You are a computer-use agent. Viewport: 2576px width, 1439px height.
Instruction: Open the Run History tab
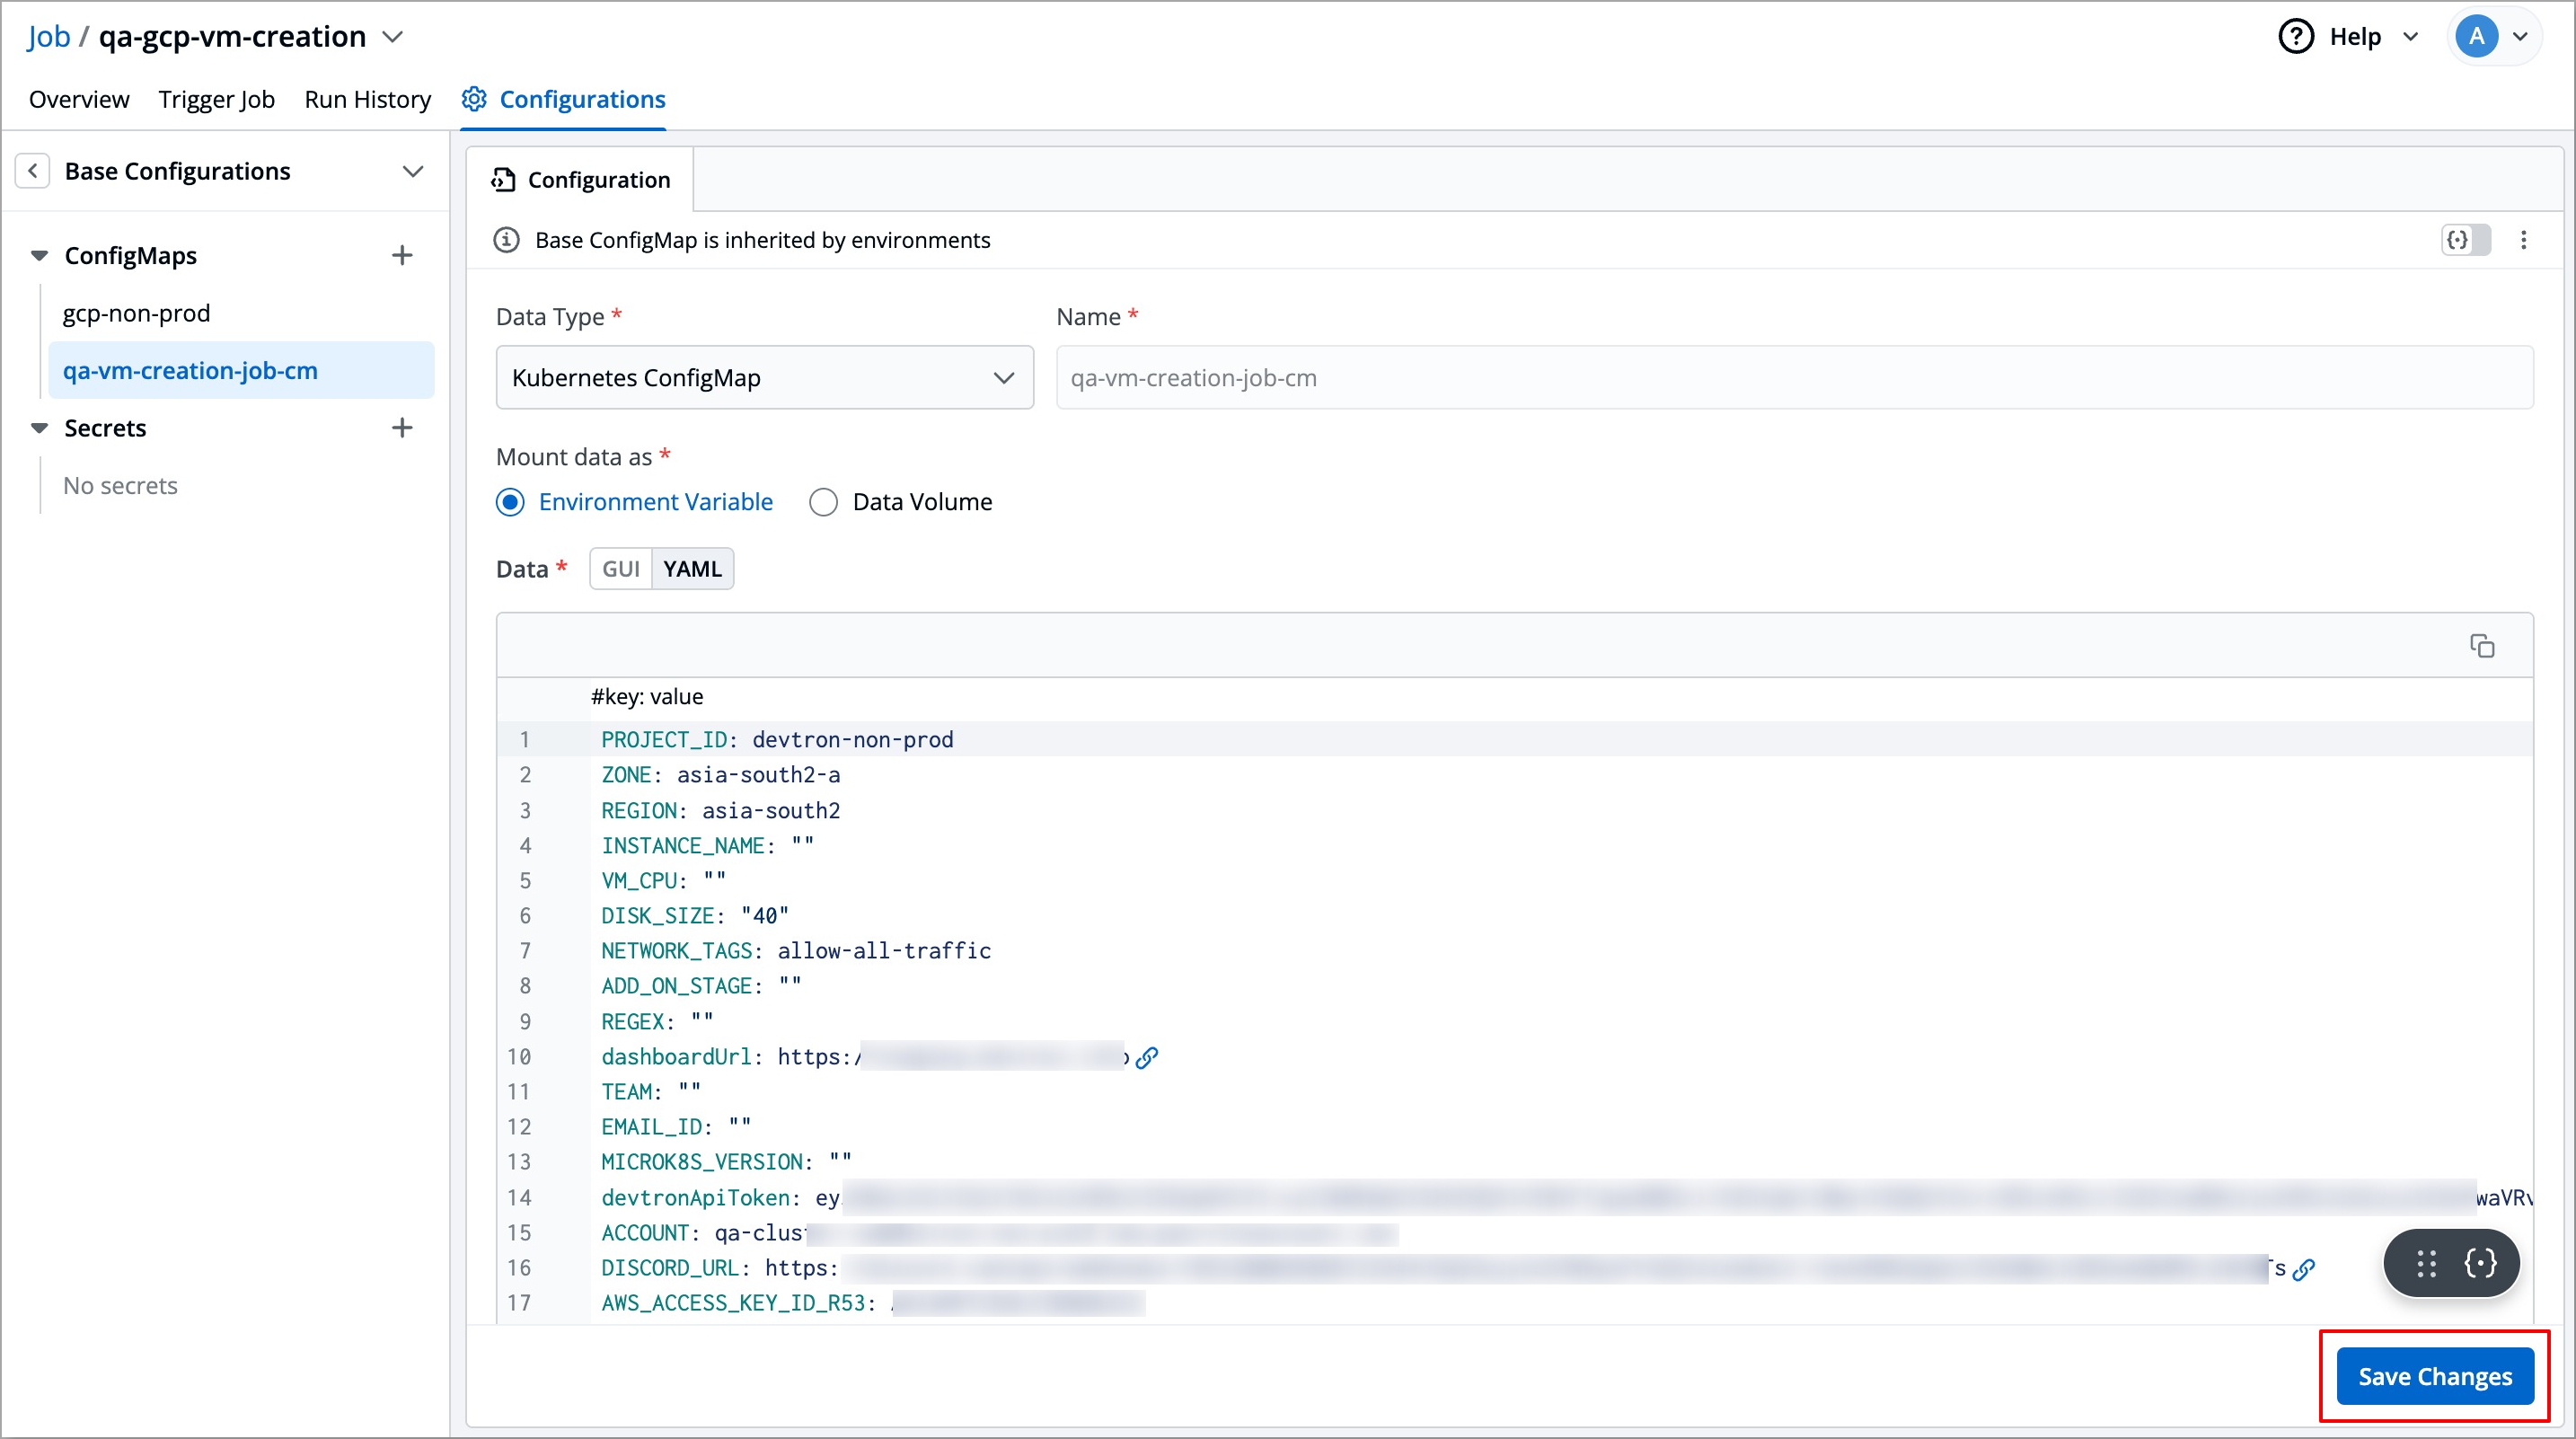(x=367, y=99)
